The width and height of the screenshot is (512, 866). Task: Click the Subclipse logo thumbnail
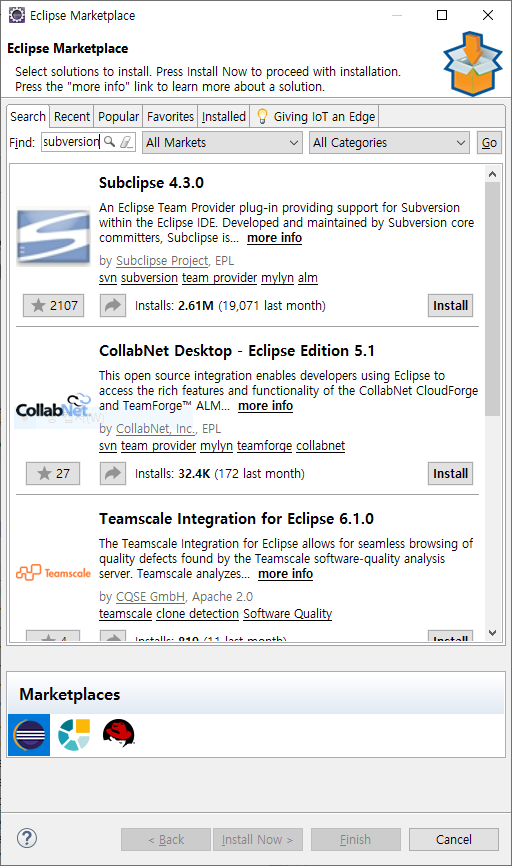tap(53, 236)
